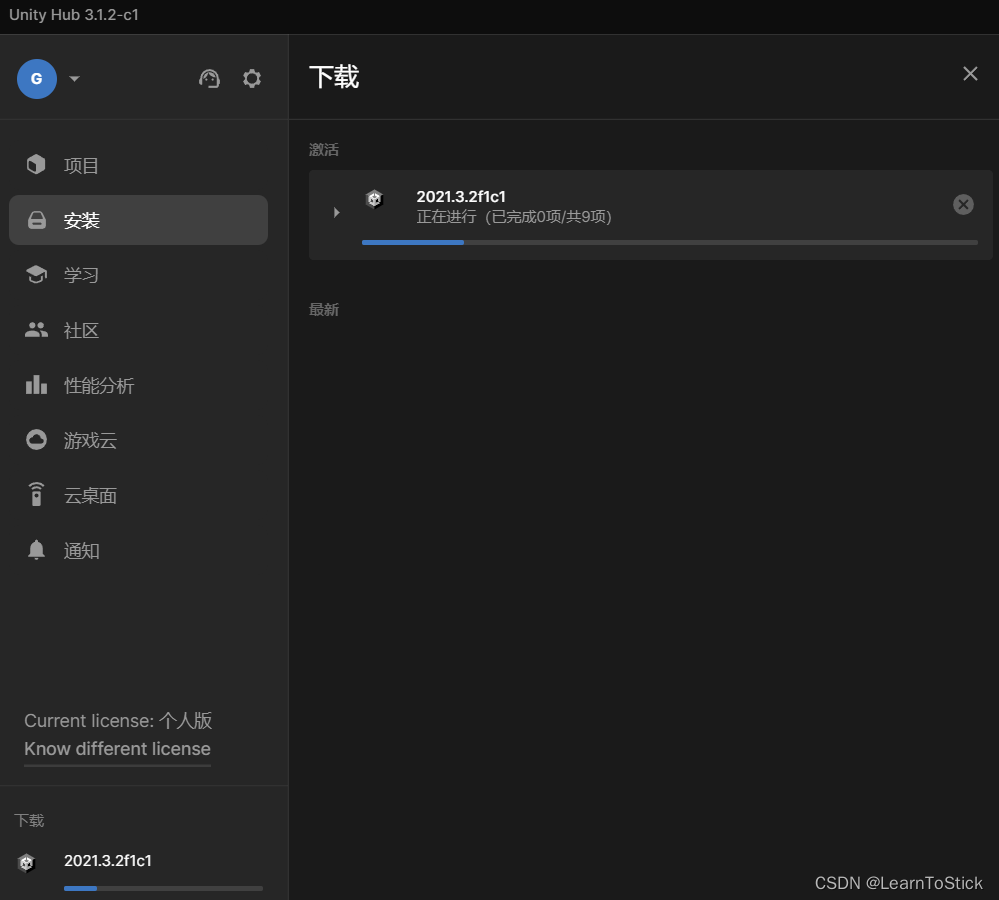The height and width of the screenshot is (900, 999).
Task: Close the 下载 panel
Action: [x=970, y=74]
